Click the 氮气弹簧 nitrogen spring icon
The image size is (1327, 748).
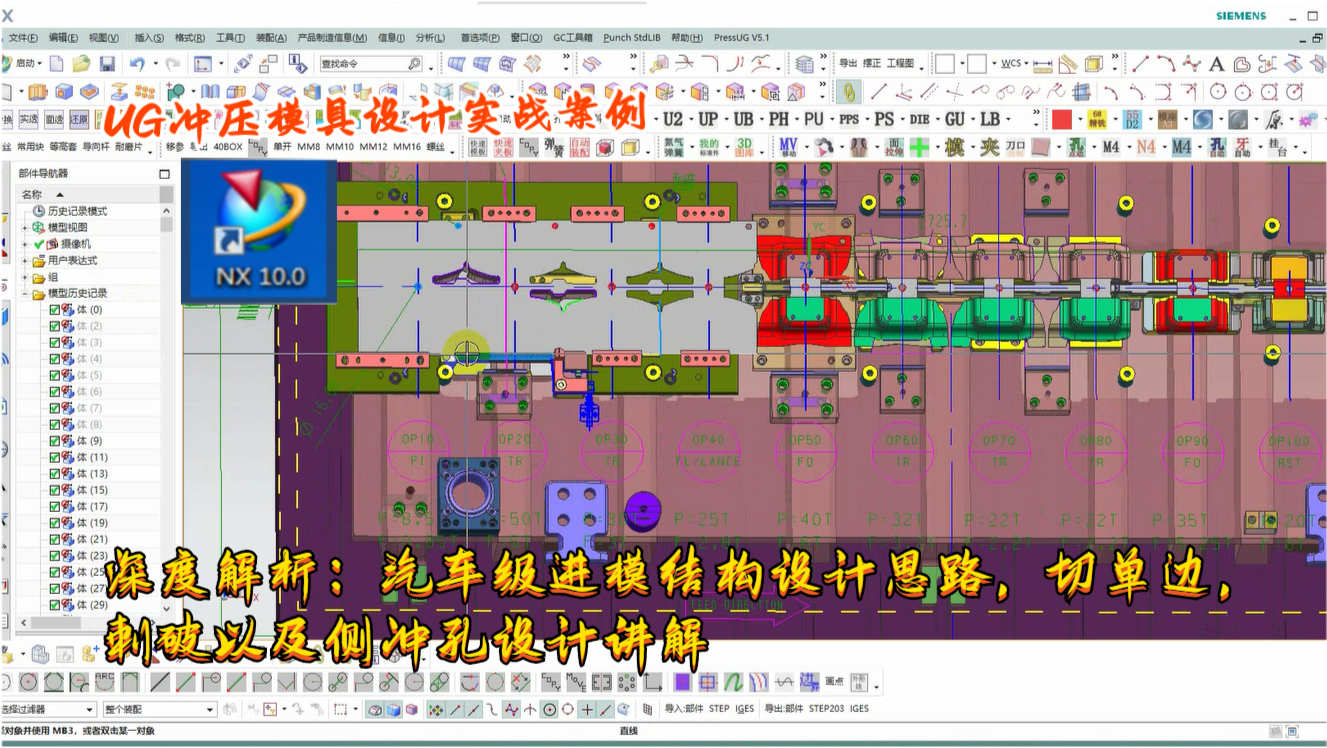(673, 147)
